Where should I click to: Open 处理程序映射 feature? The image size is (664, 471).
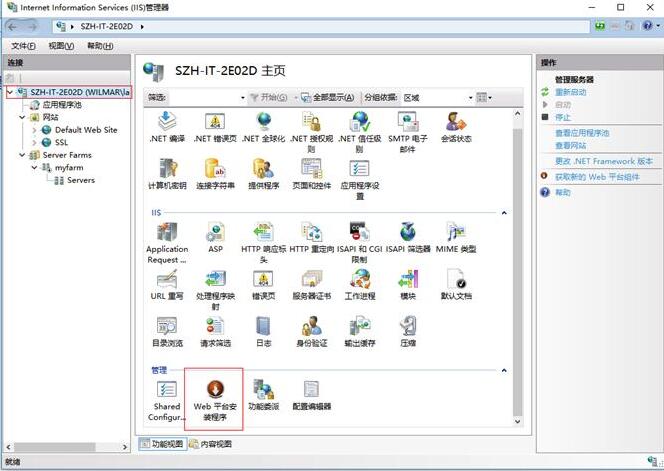coord(215,290)
